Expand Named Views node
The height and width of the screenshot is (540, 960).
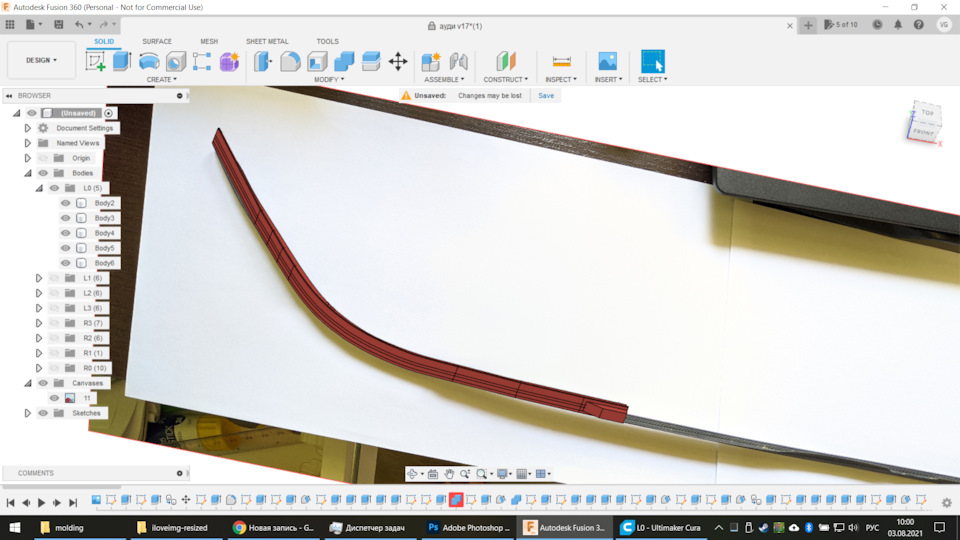pos(28,143)
